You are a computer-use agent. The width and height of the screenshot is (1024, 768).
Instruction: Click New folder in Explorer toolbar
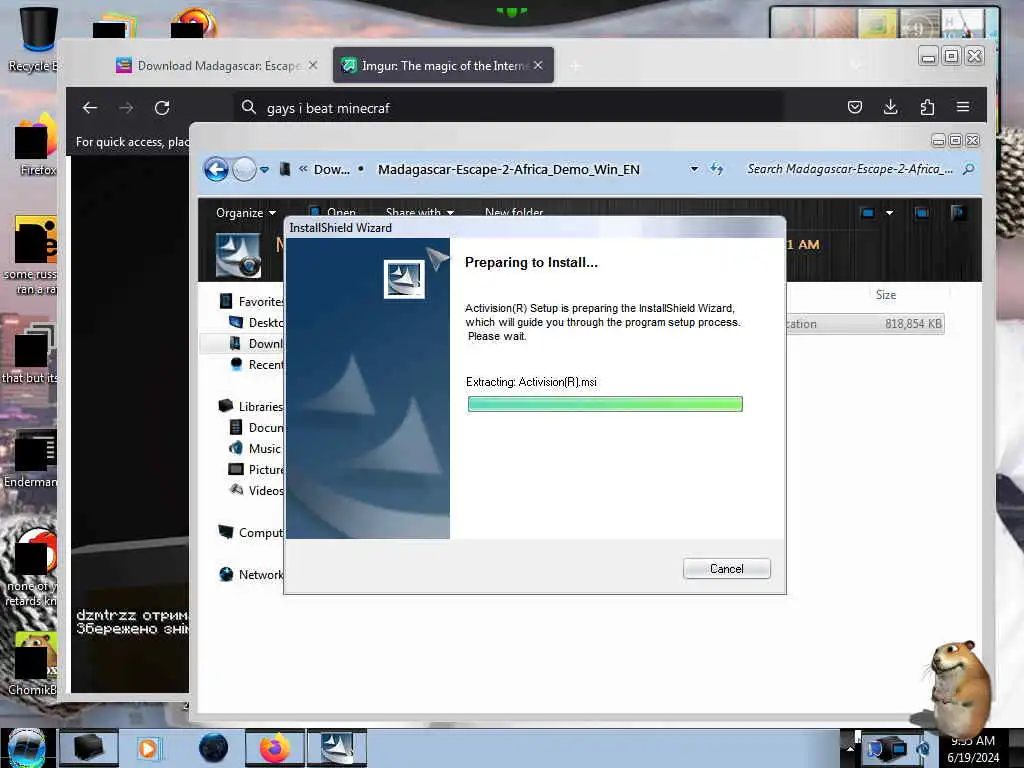(x=514, y=212)
